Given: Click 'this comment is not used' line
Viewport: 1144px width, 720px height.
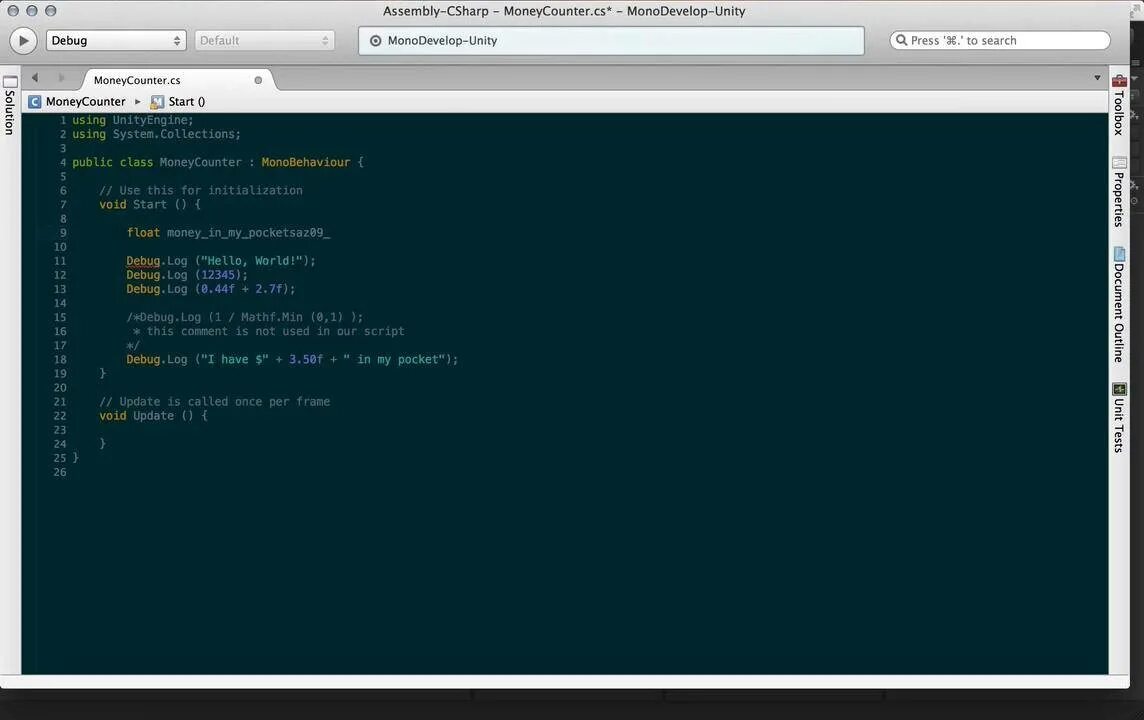Looking at the screenshot, I should [268, 331].
